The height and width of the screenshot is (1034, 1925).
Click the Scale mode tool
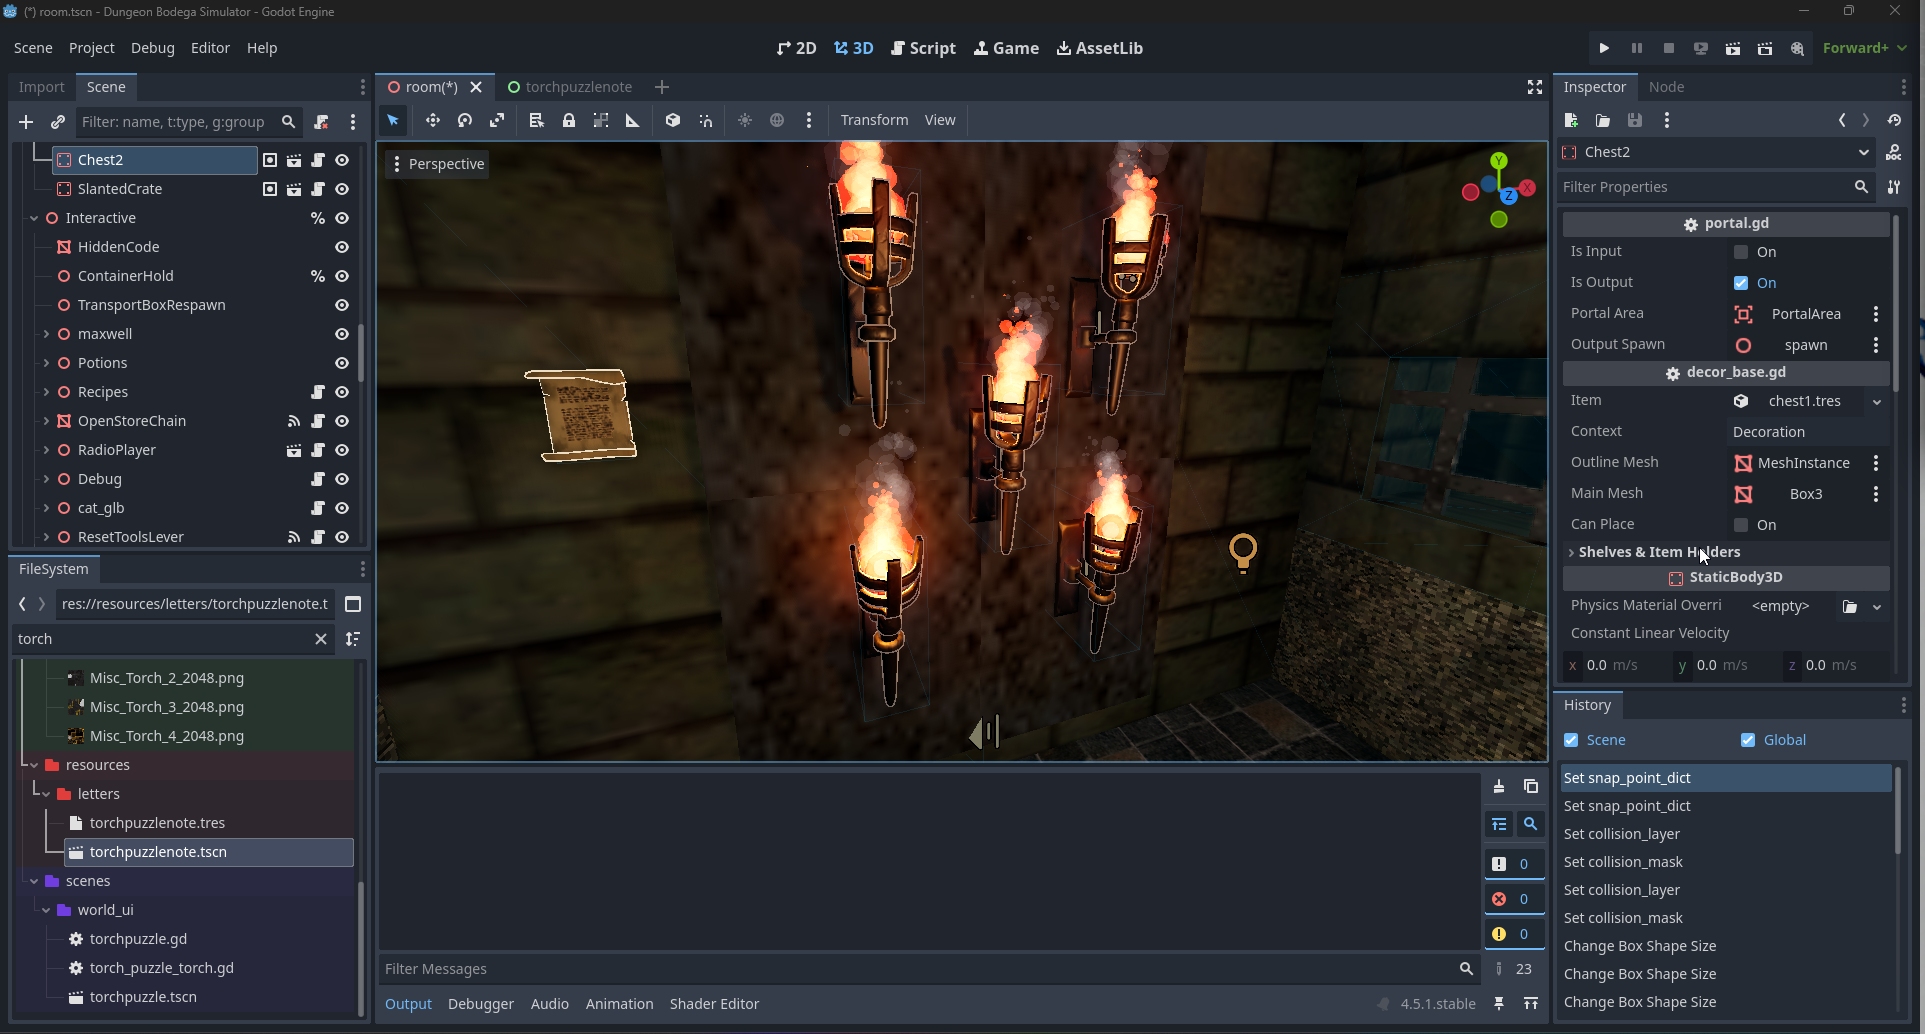(497, 120)
